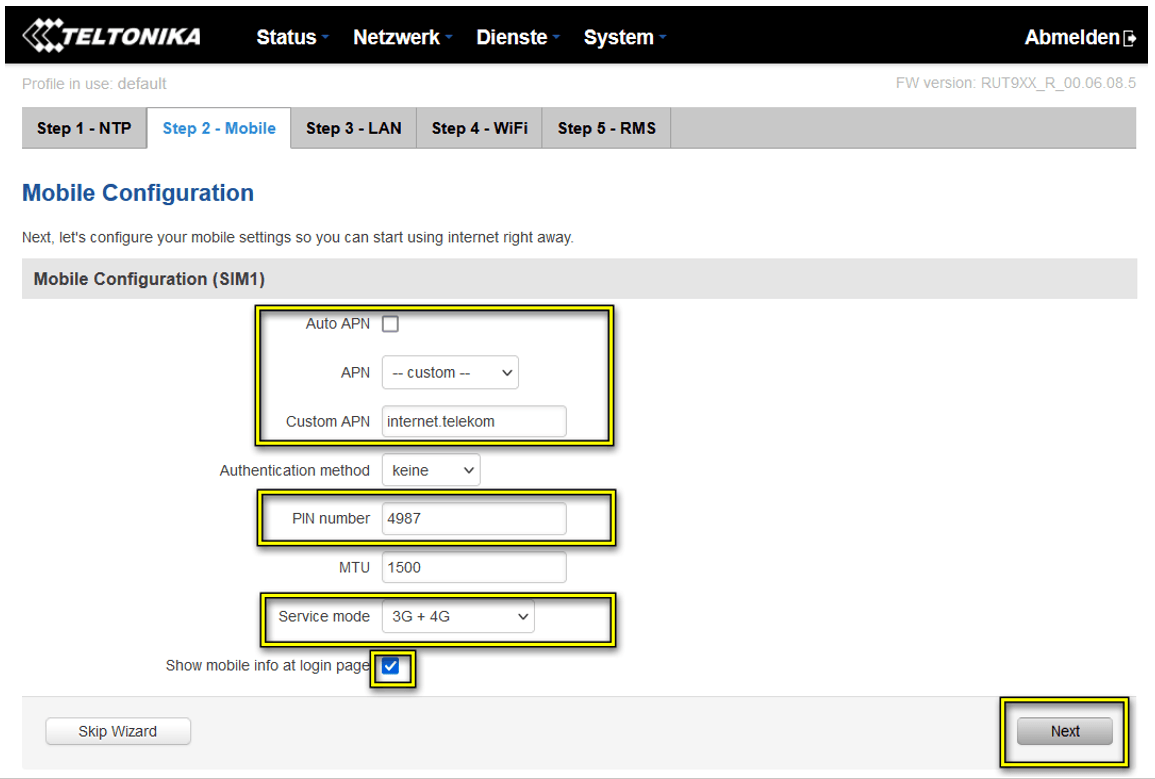Click the Next button
Image resolution: width=1155 pixels, height=779 pixels.
click(1064, 732)
